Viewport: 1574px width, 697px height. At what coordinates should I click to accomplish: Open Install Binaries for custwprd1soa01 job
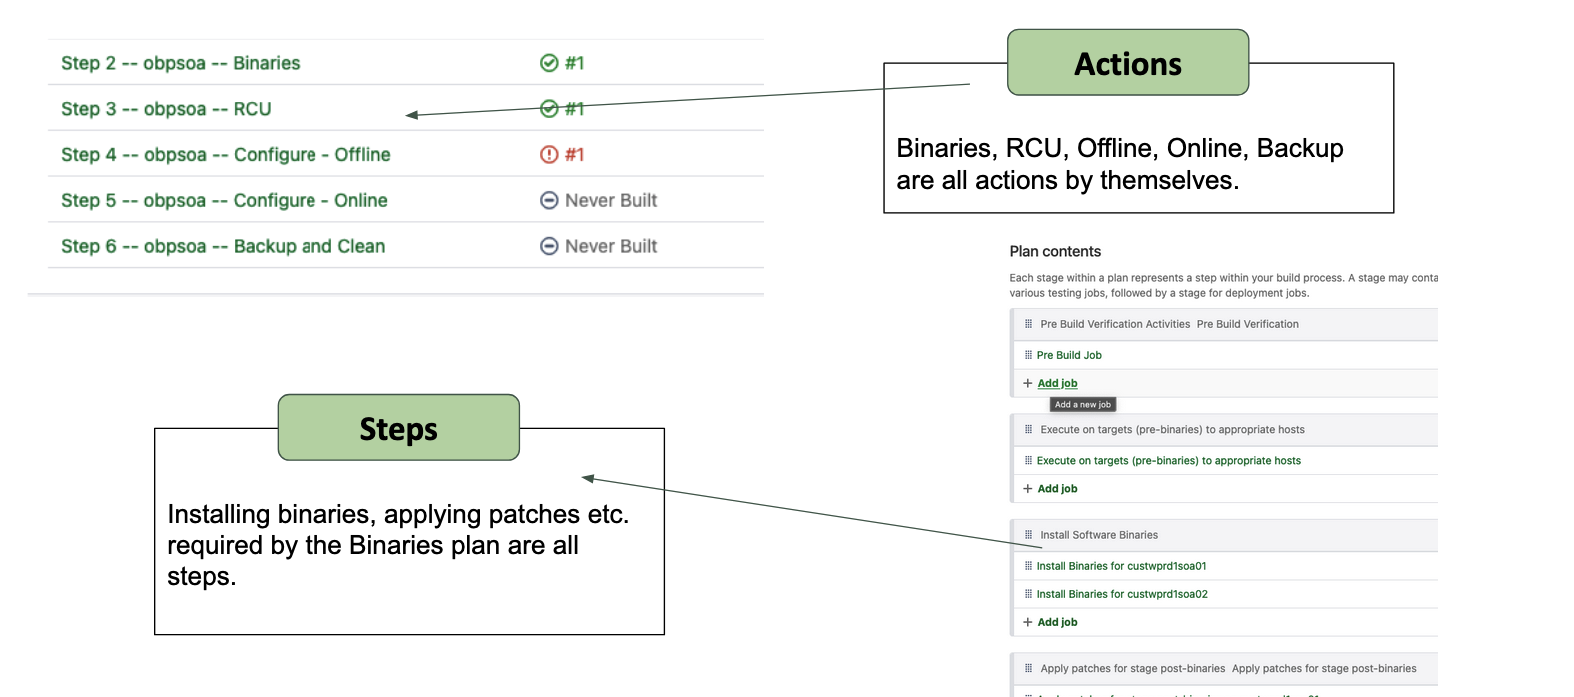pos(1121,566)
